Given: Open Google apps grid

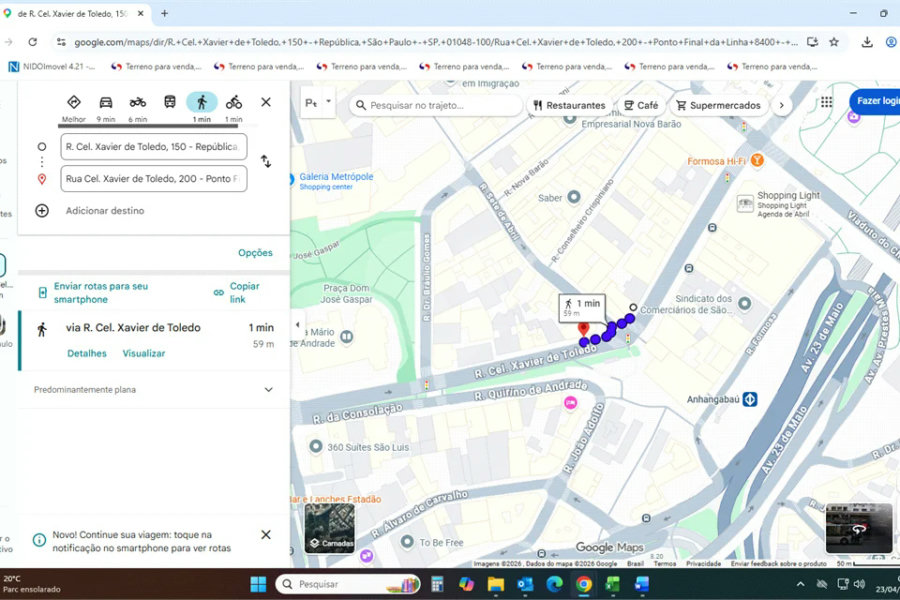Looking at the screenshot, I should point(827,102).
